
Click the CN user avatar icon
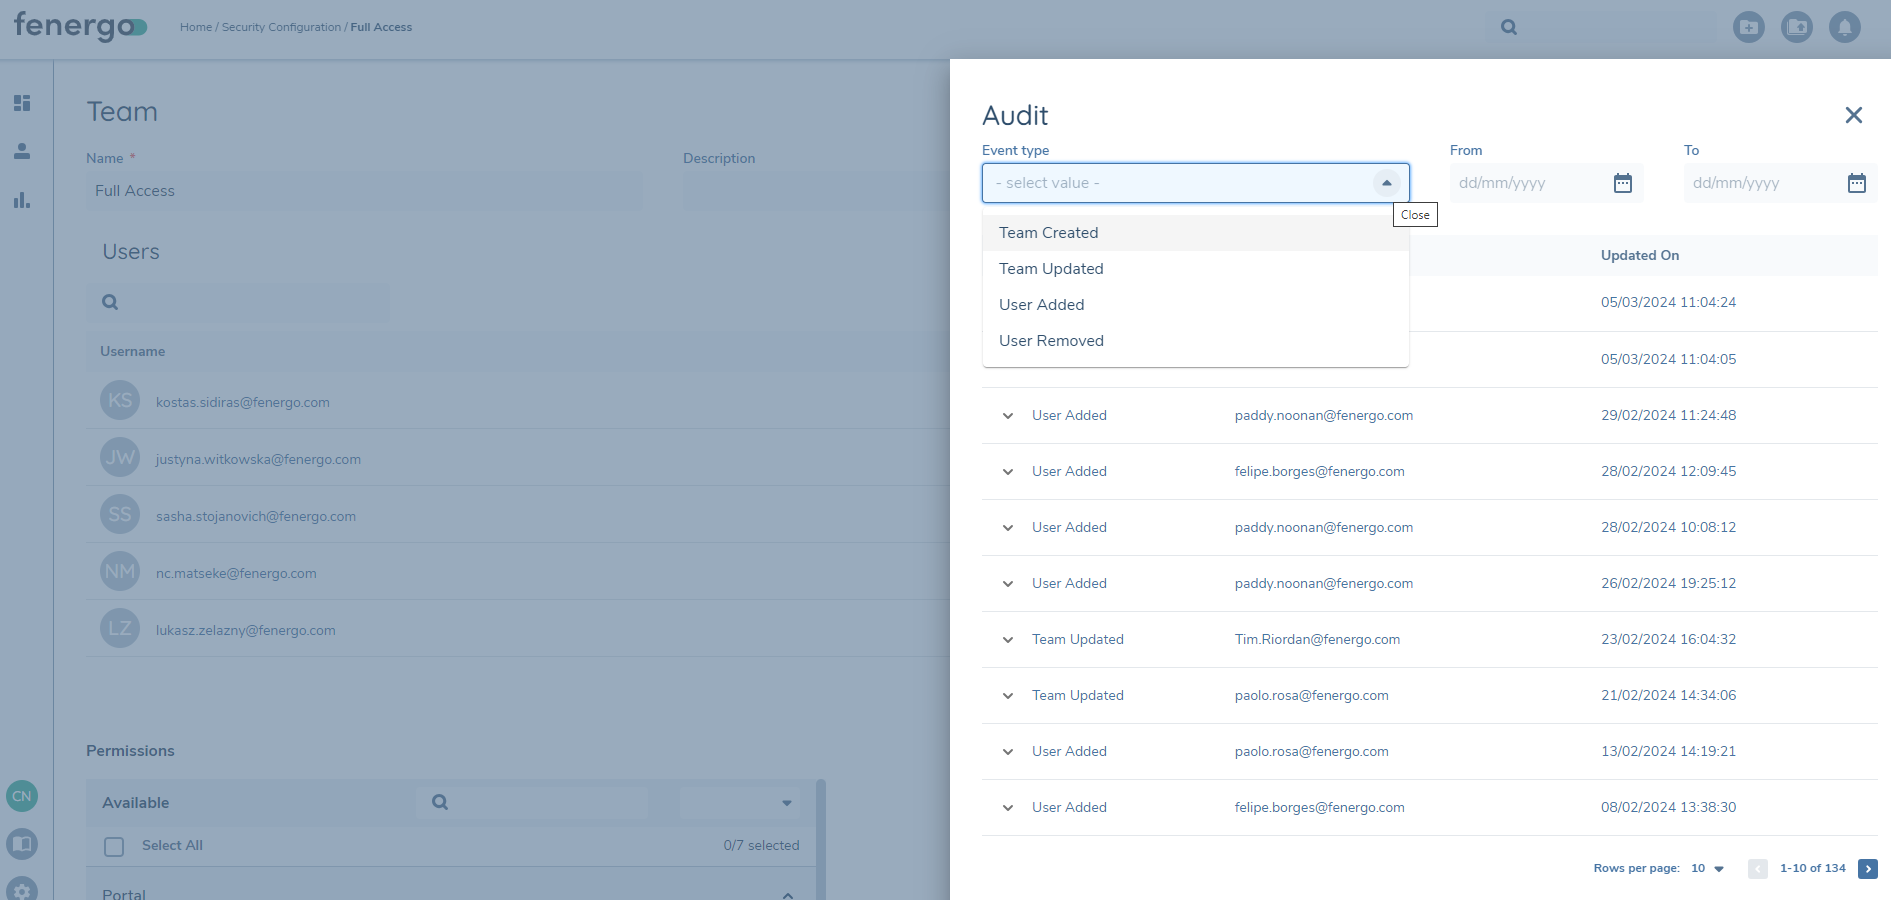click(x=22, y=796)
